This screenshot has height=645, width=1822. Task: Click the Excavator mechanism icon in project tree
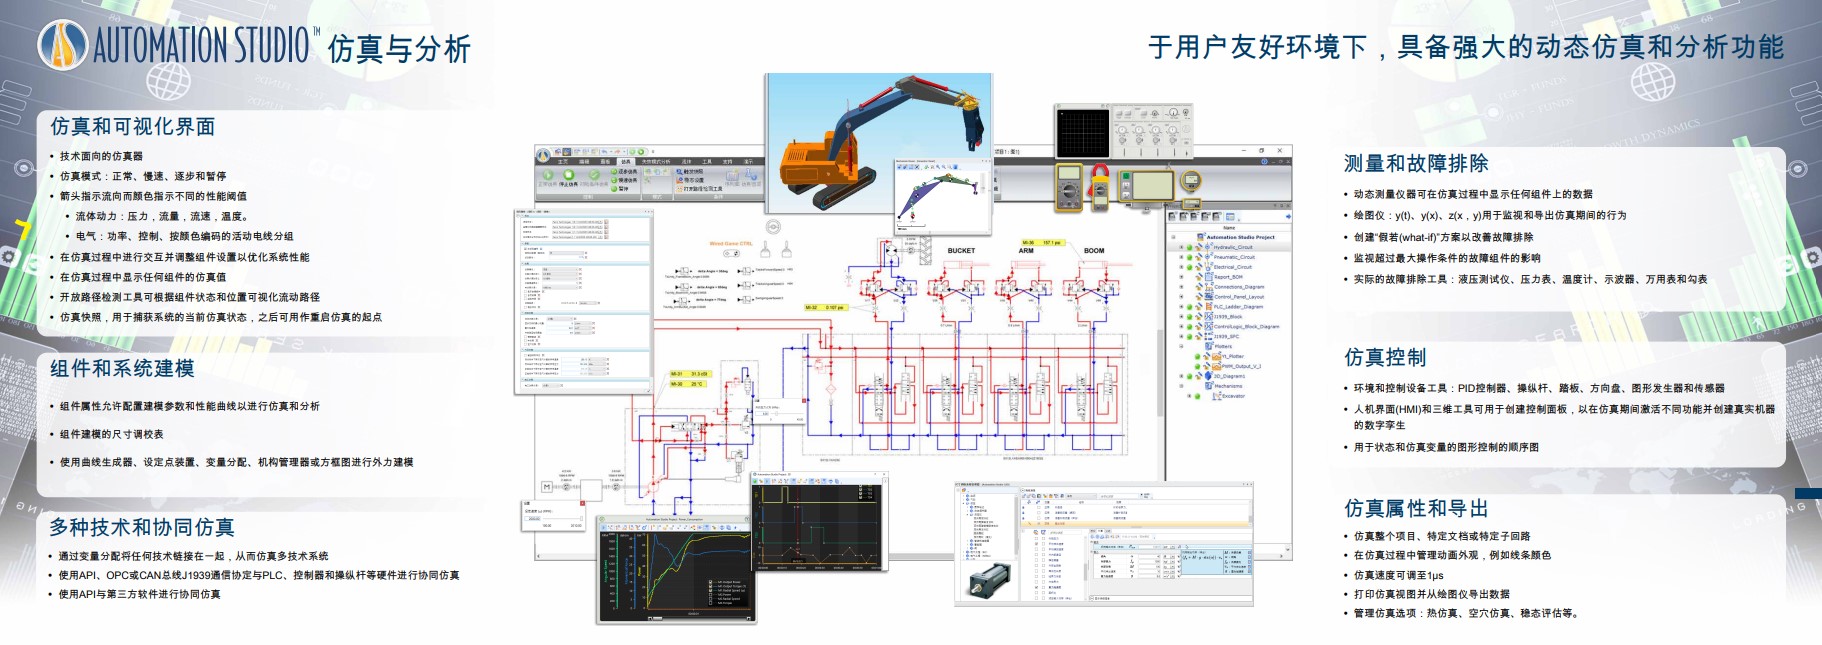(x=1216, y=396)
